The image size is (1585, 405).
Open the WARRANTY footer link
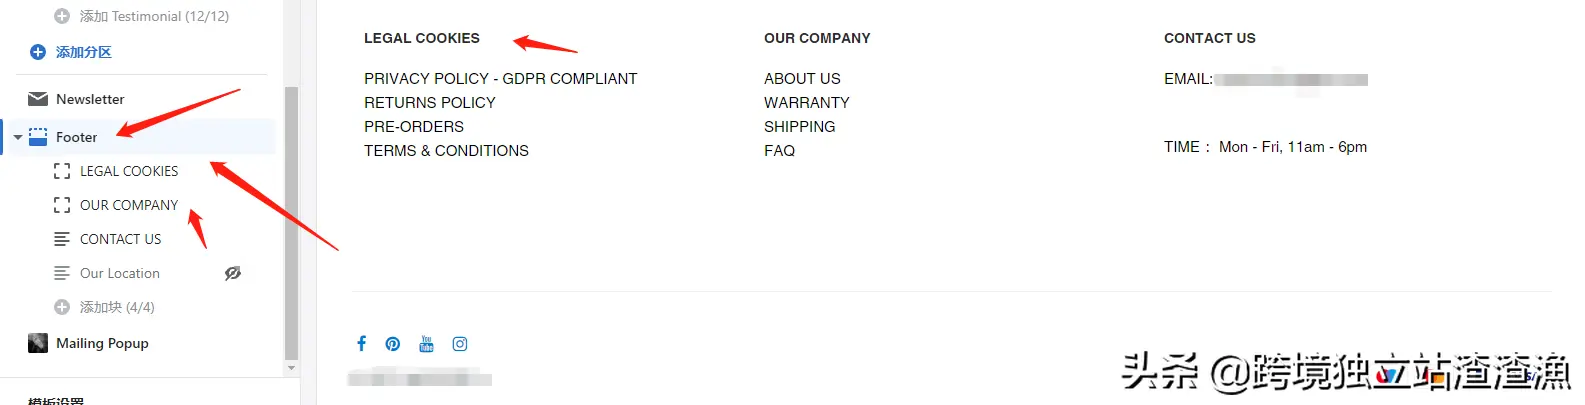coord(806,103)
